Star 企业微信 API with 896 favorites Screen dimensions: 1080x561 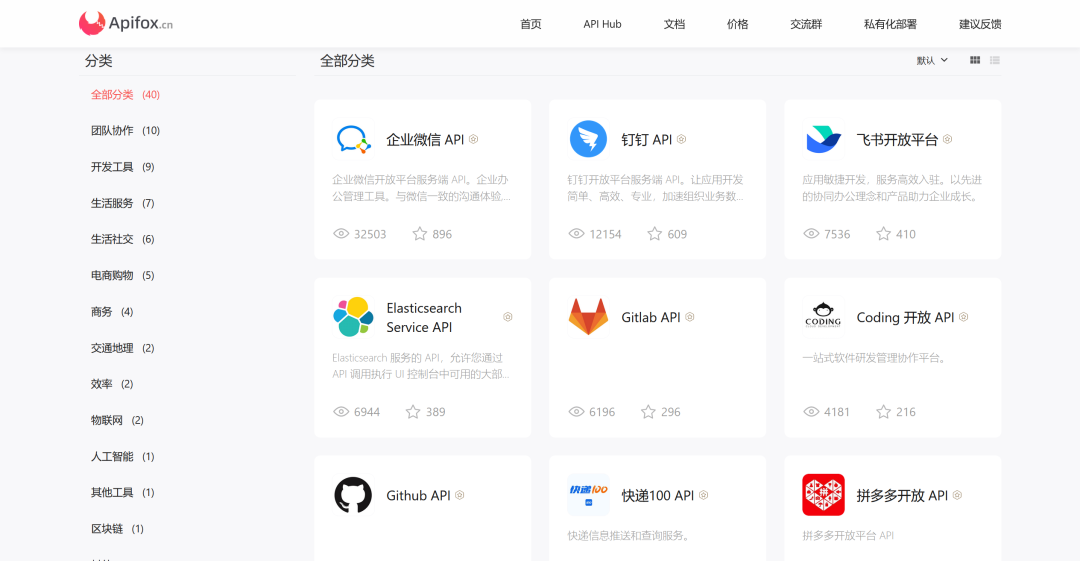tap(419, 234)
